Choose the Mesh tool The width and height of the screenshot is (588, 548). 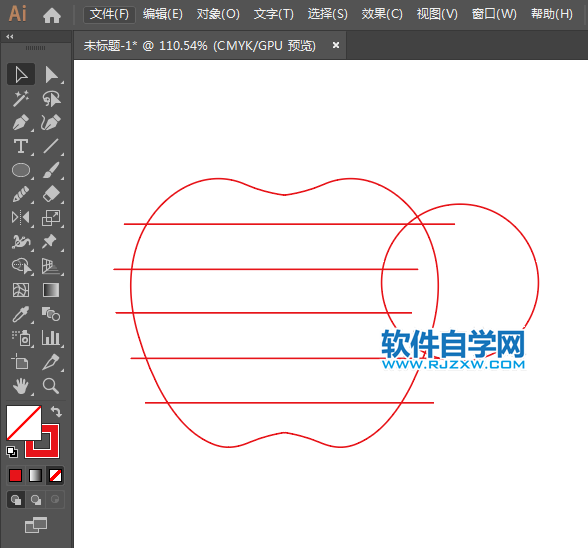21,290
